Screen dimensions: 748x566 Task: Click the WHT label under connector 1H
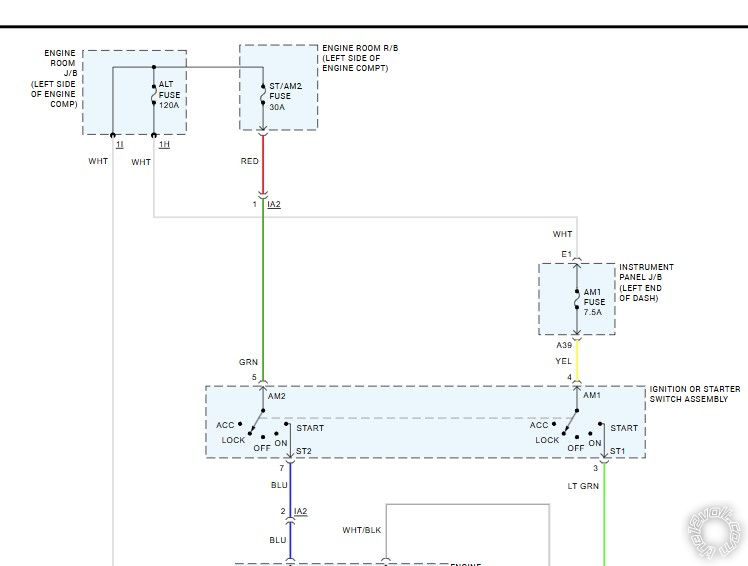(x=141, y=162)
